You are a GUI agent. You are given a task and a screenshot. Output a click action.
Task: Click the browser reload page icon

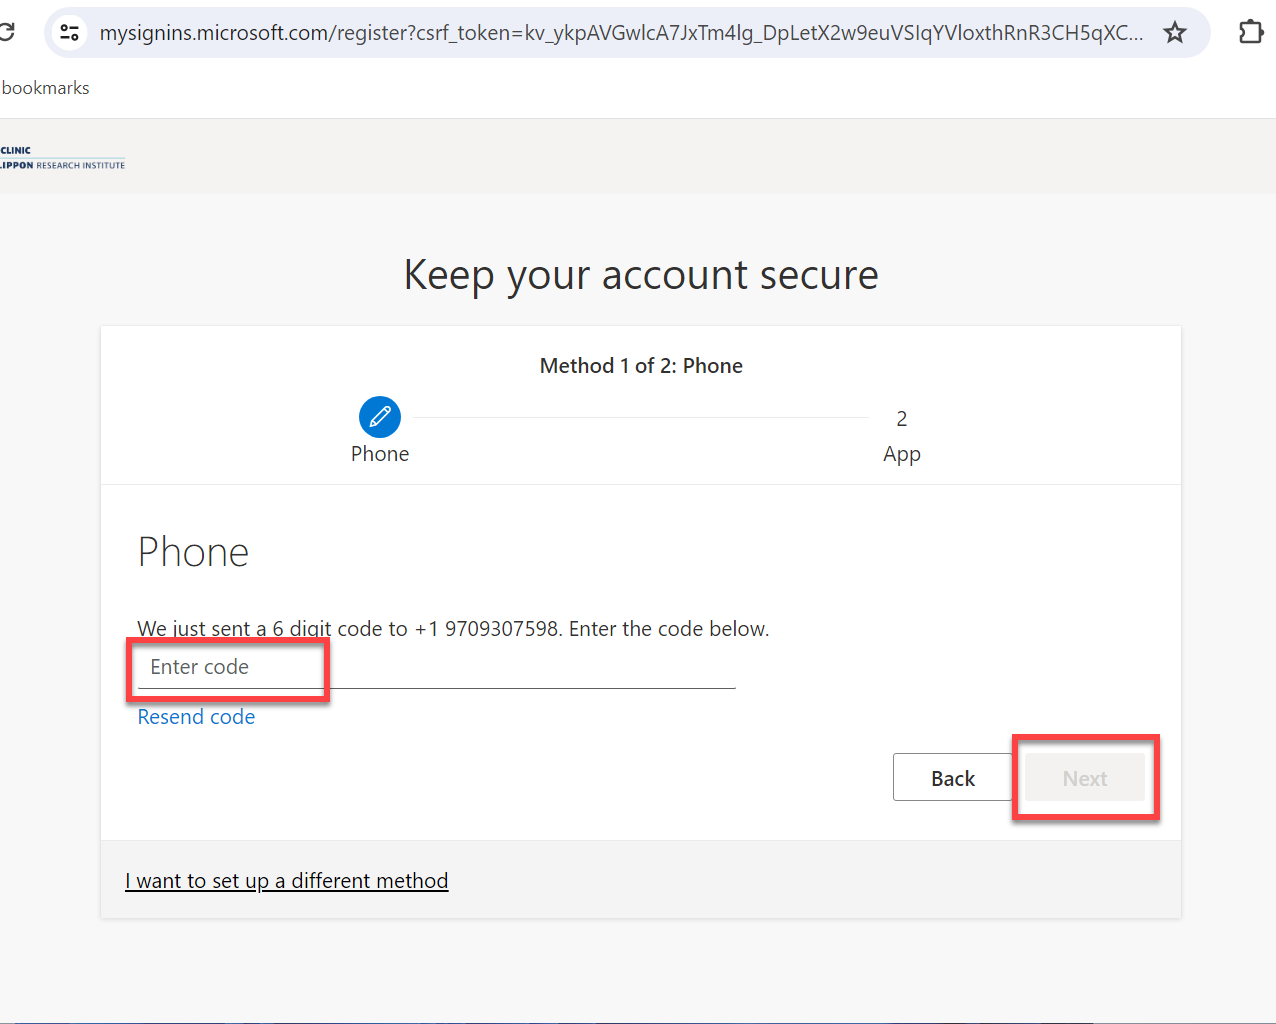pos(6,32)
